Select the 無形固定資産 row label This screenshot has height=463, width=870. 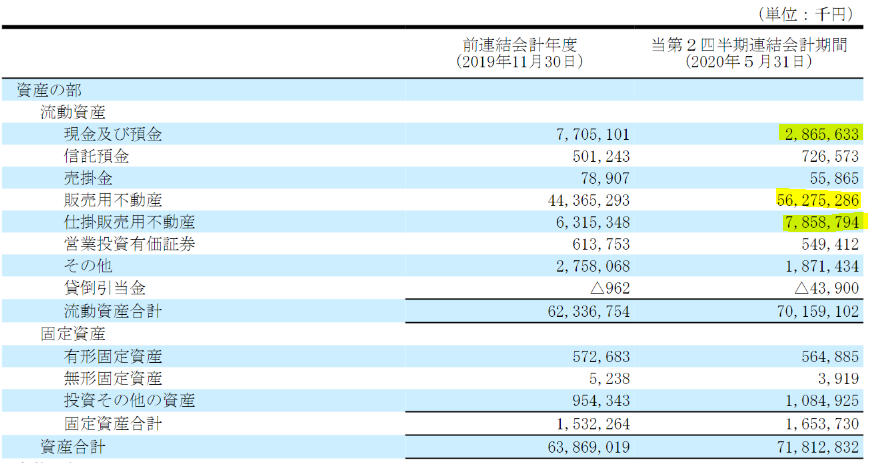click(113, 379)
